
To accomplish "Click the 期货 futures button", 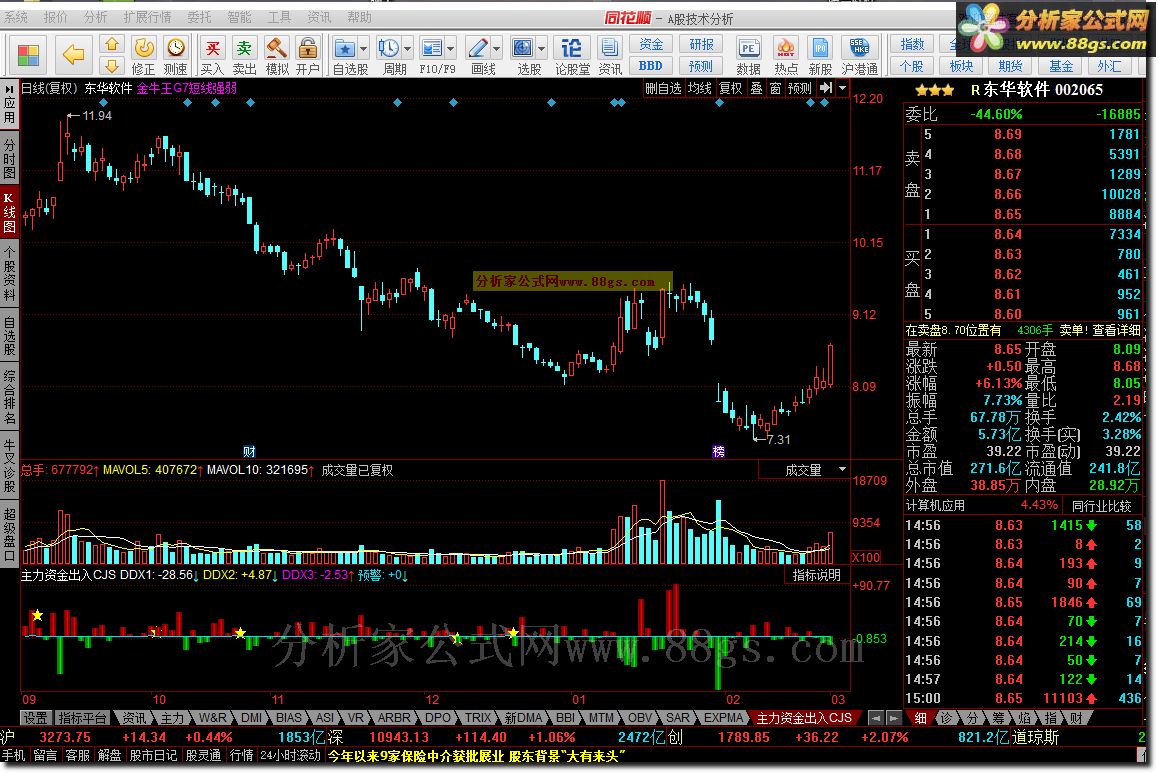I will point(1011,66).
